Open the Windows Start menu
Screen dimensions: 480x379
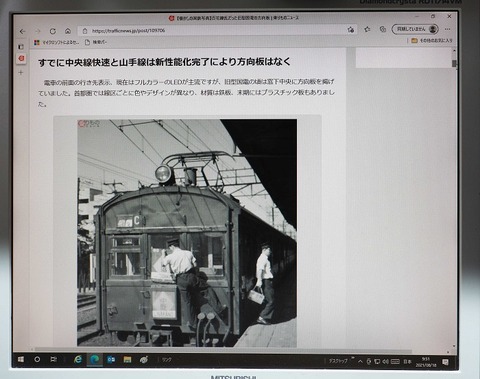[x=21, y=360]
